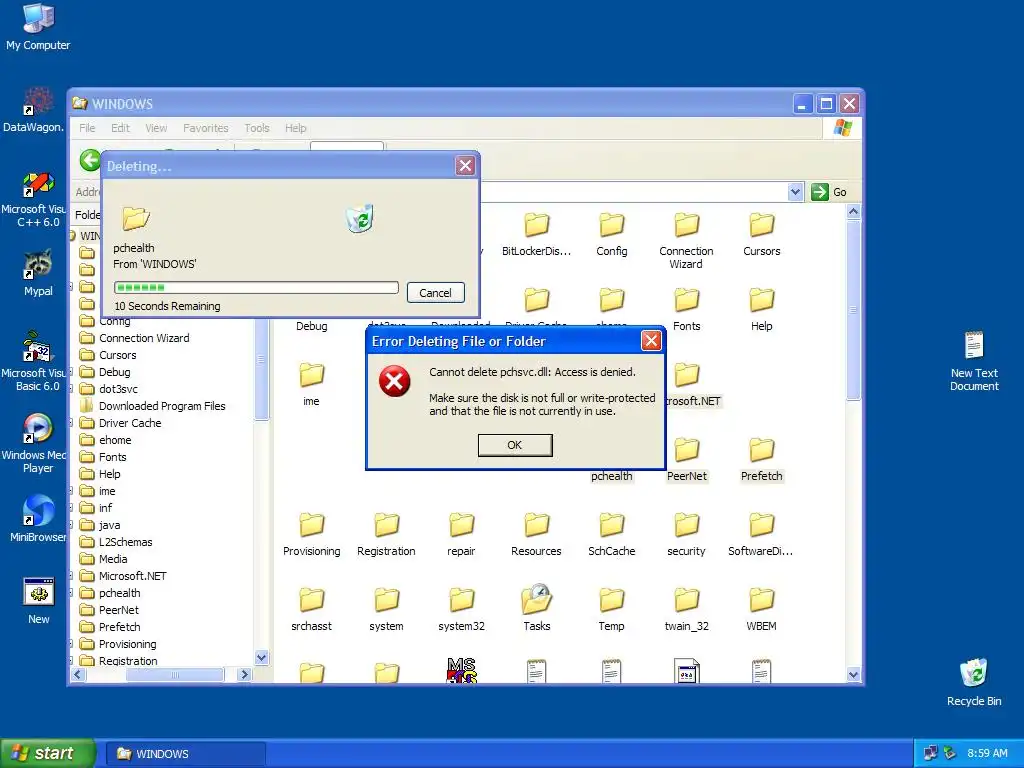Click the Go button next to address bar
This screenshot has height=768, width=1024.
tap(829, 192)
